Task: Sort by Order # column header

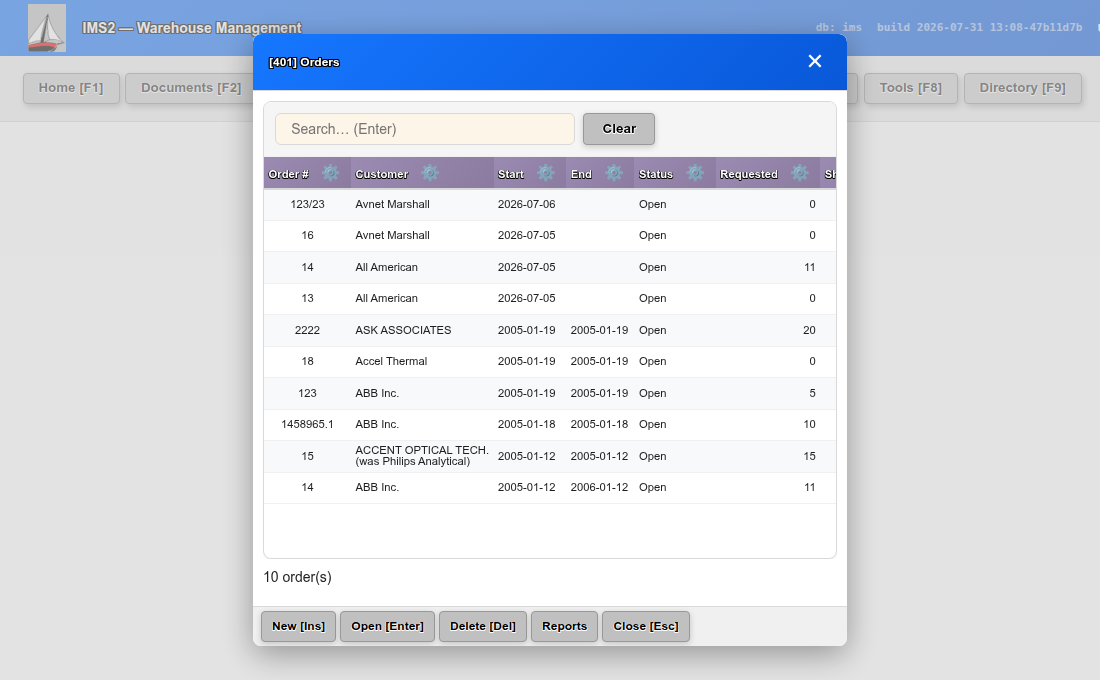Action: (288, 174)
